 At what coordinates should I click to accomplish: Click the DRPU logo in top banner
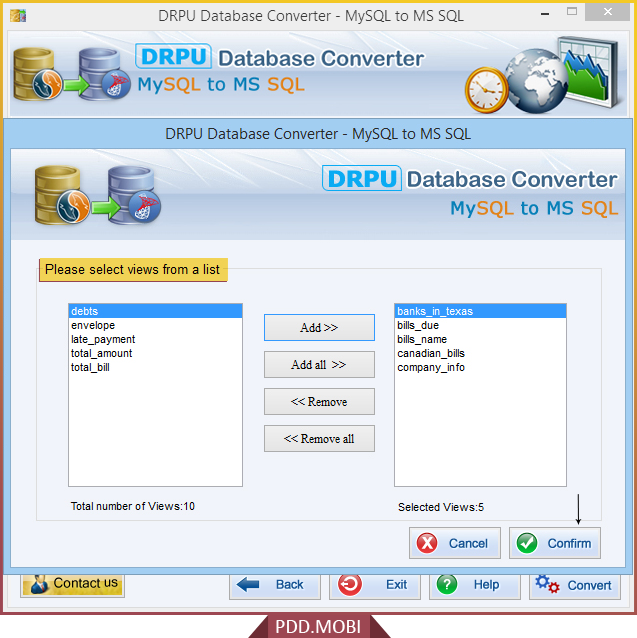click(x=174, y=56)
